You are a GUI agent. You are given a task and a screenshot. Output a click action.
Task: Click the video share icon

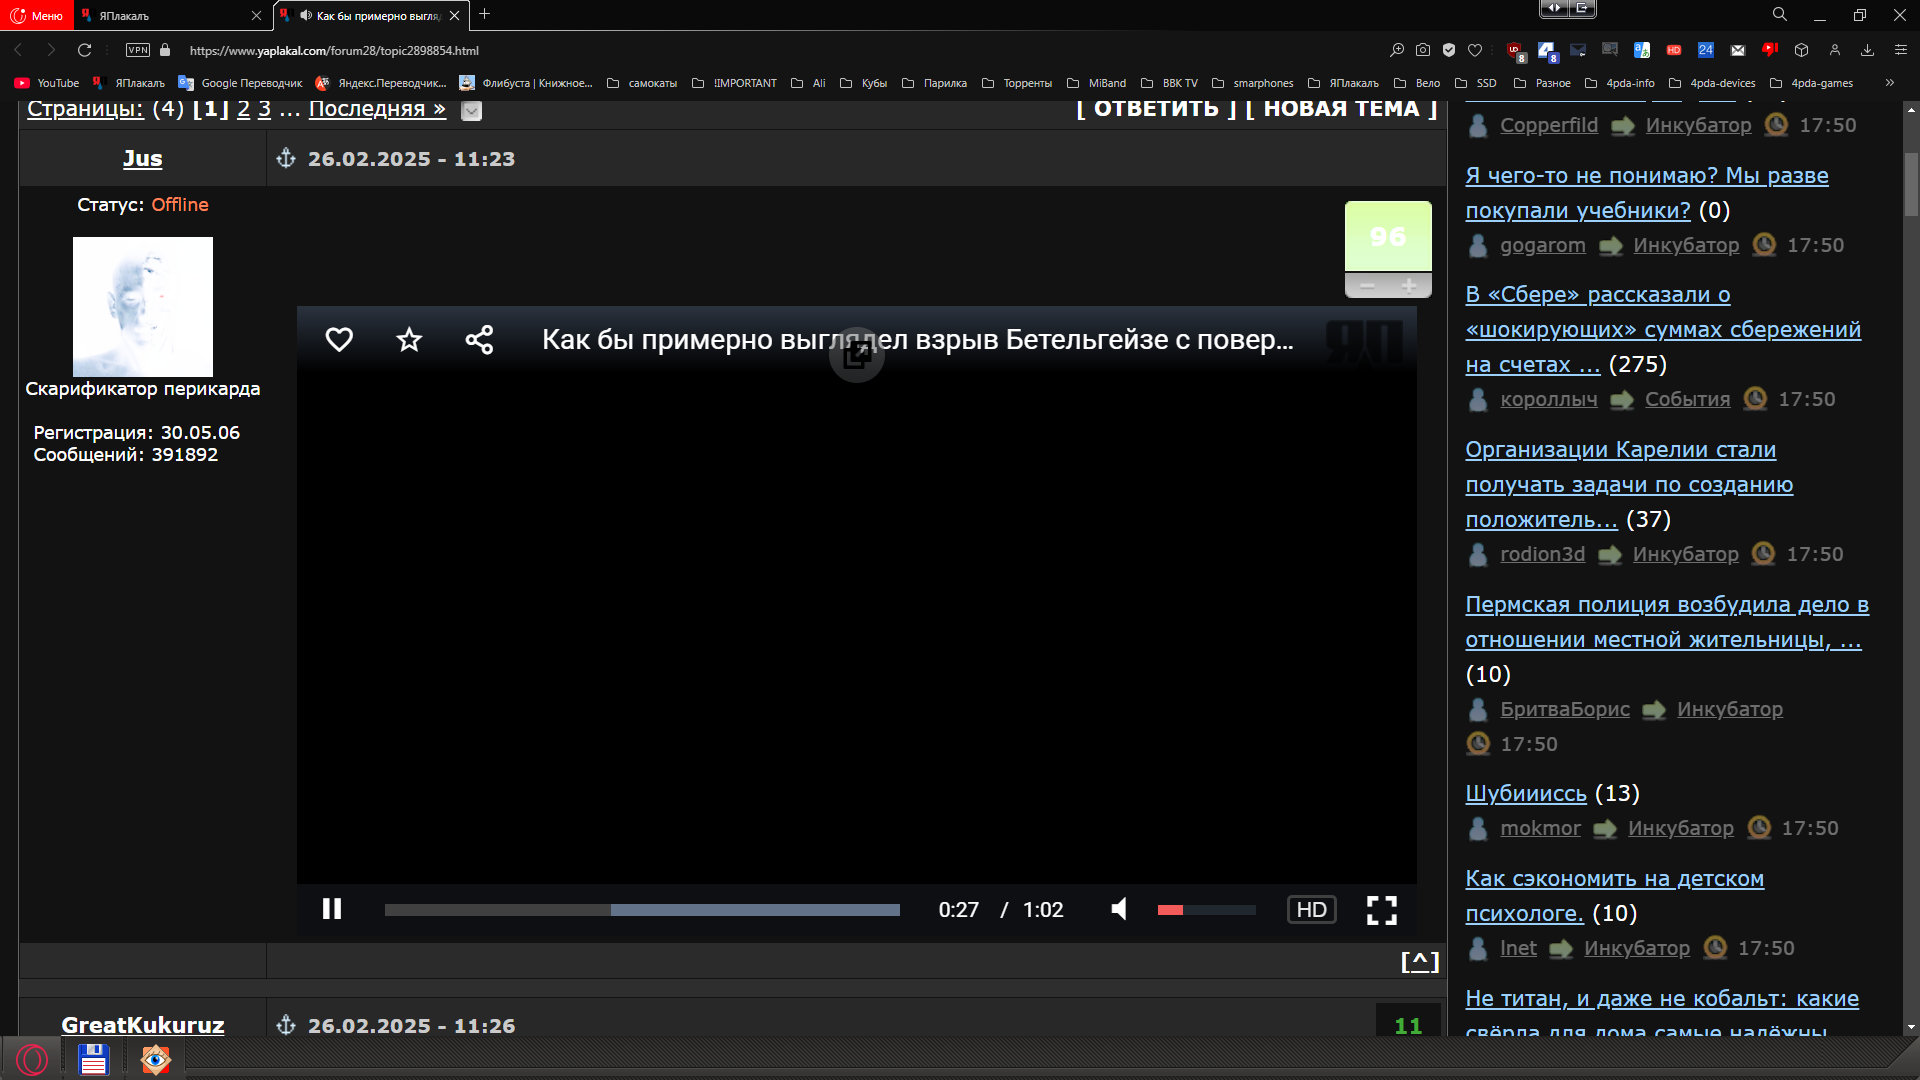[x=479, y=340]
